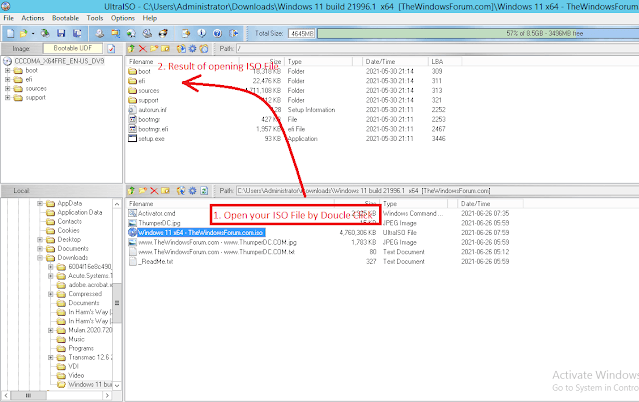Open the Tools menu
Viewport: 639px width, 402px height.
click(95, 18)
